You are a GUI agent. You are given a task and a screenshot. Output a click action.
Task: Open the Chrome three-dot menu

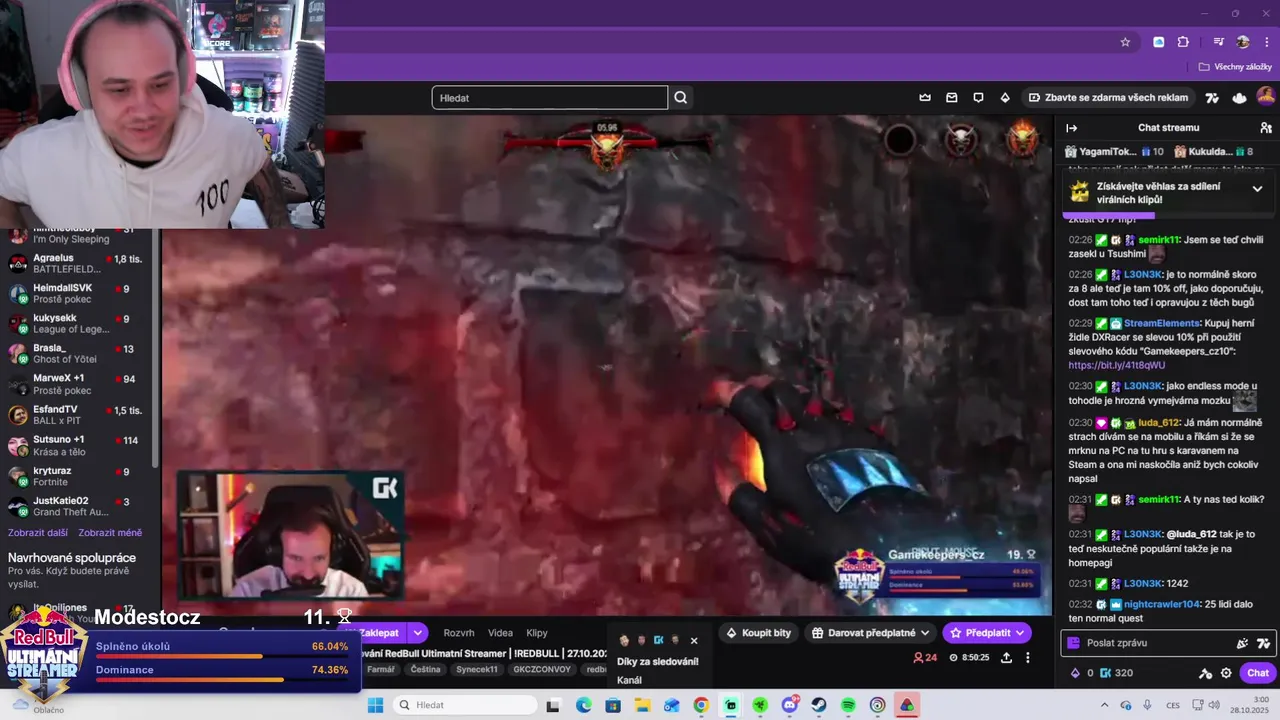click(1266, 42)
